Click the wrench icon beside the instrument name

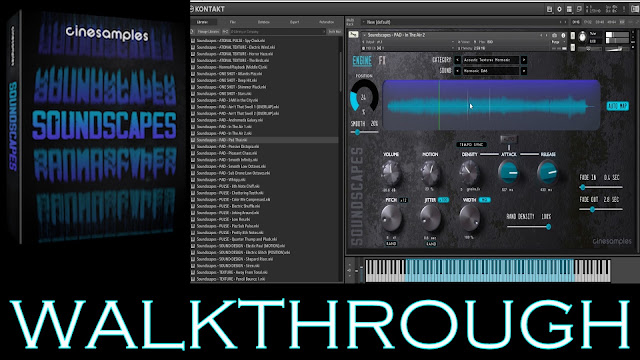(x=353, y=35)
